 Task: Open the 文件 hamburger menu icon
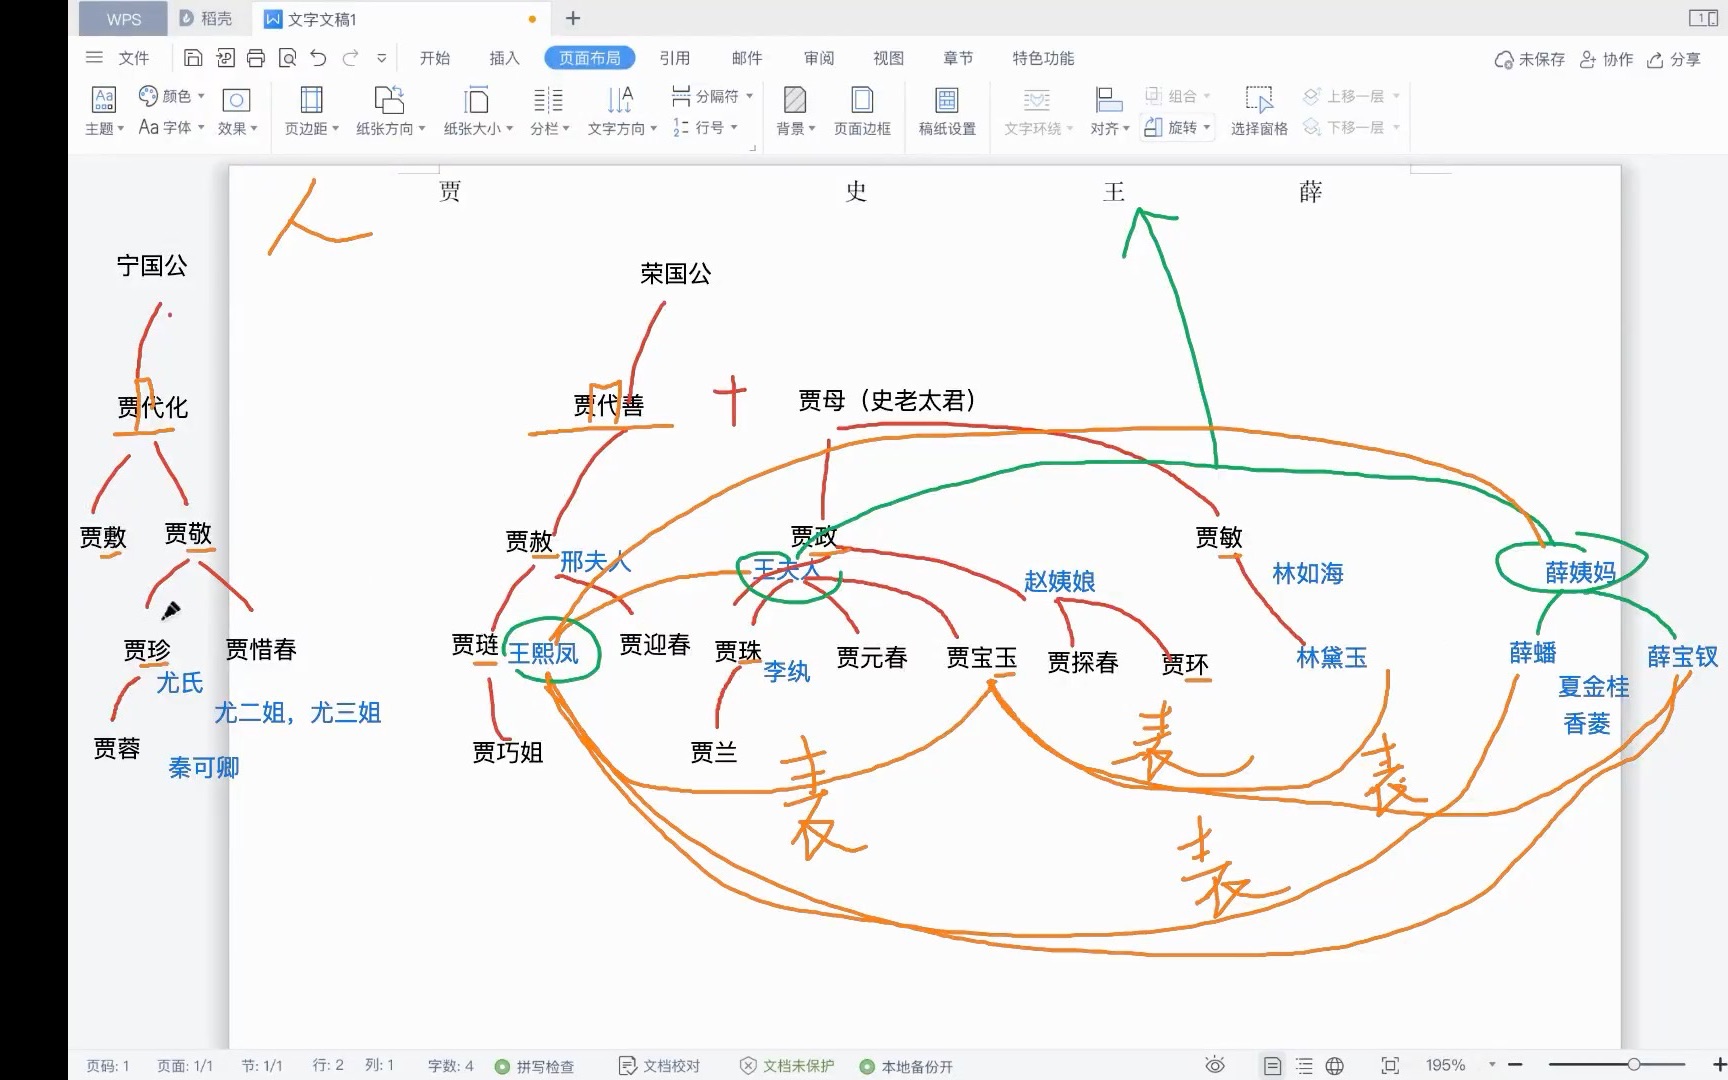click(94, 58)
